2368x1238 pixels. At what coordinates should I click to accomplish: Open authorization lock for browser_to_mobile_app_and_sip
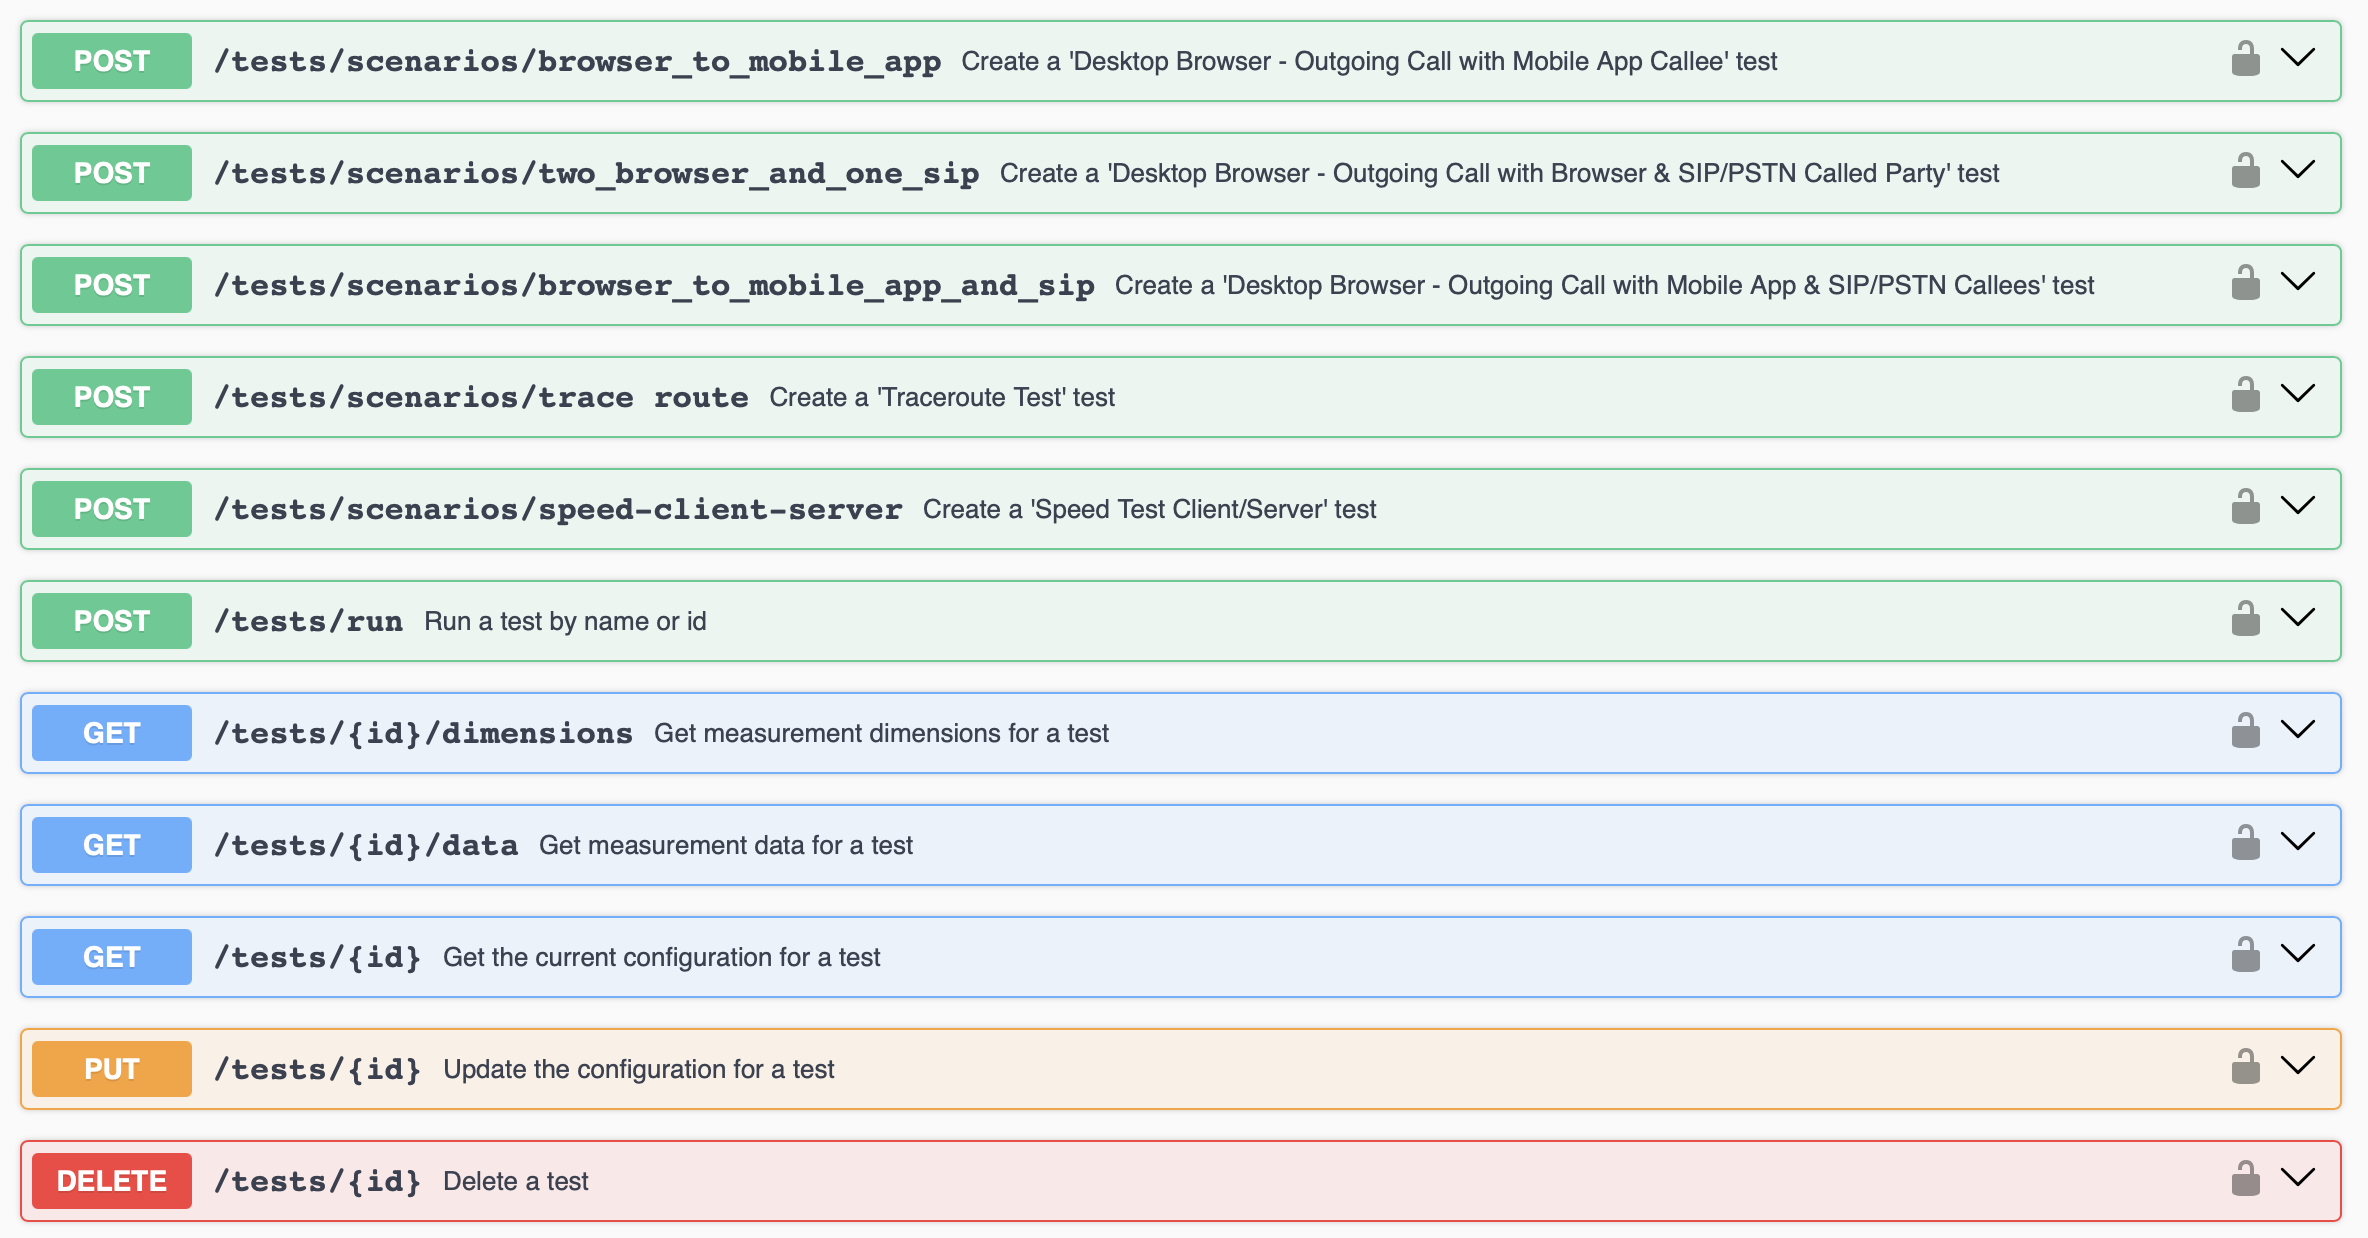coord(2246,283)
